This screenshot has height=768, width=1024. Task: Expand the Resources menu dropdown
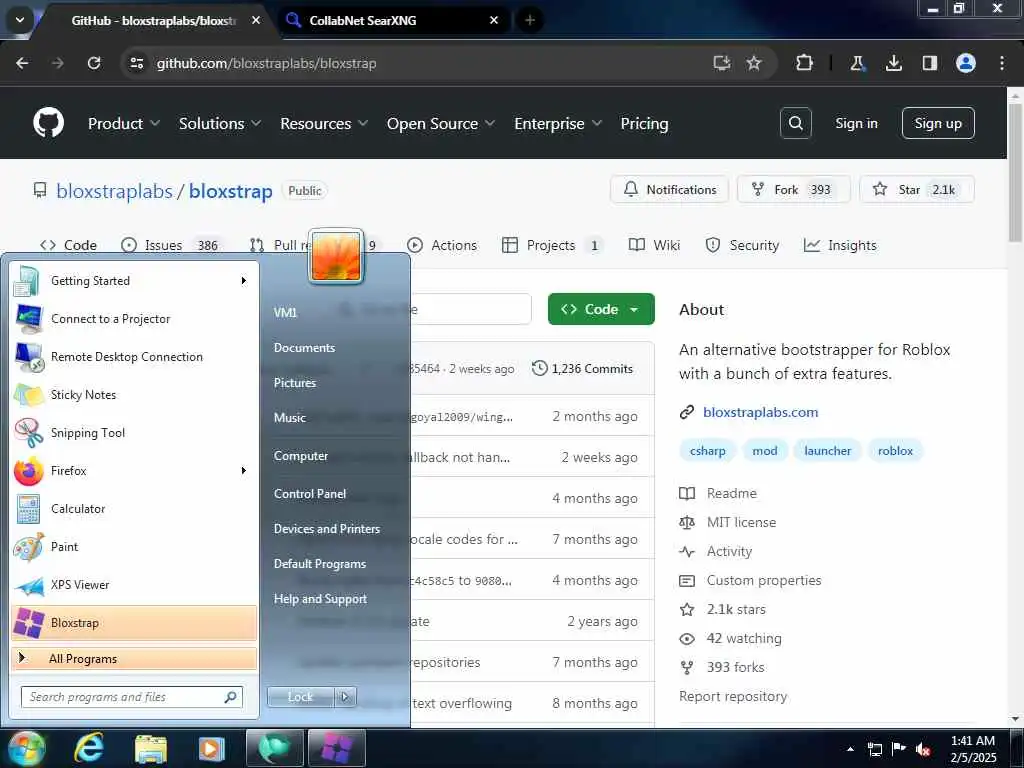click(324, 123)
